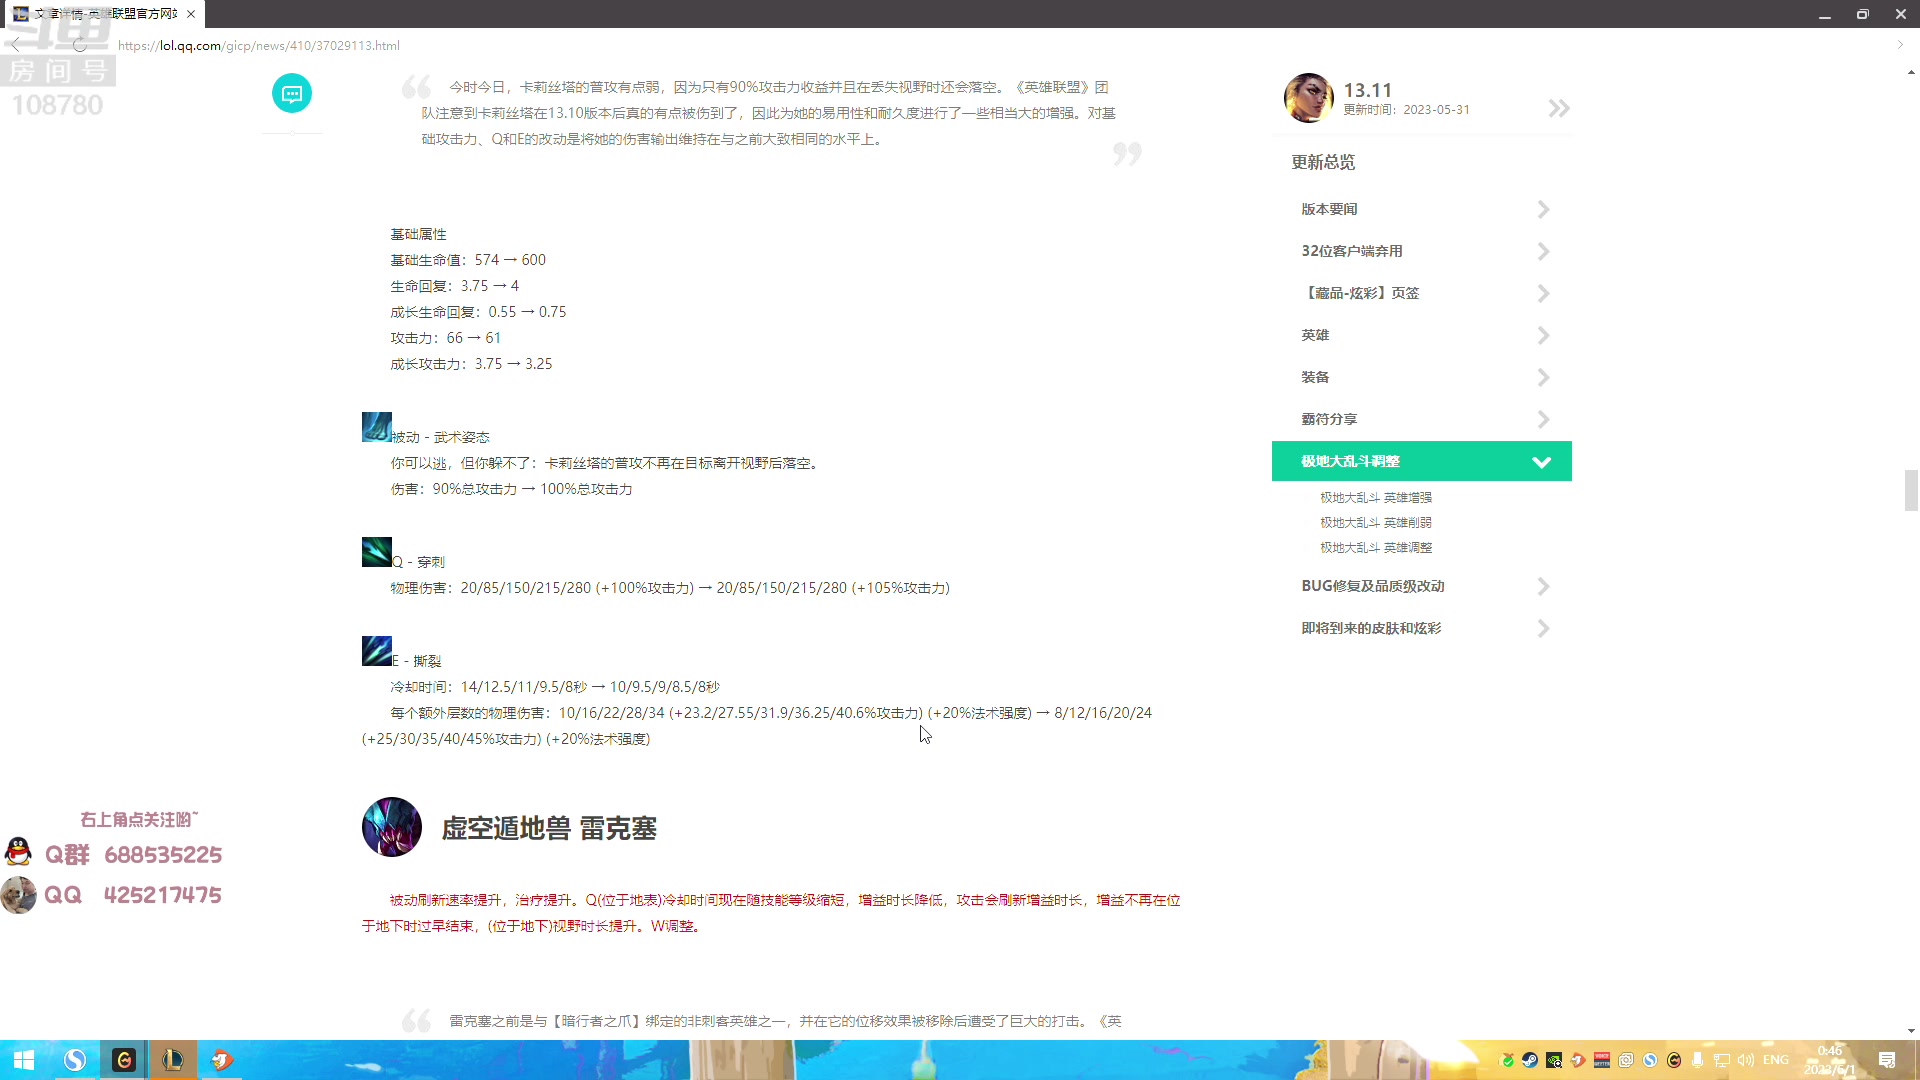The height and width of the screenshot is (1080, 1920).
Task: Collapse the 极地大乱斗调整 section chevron
Action: [x=1542, y=461]
